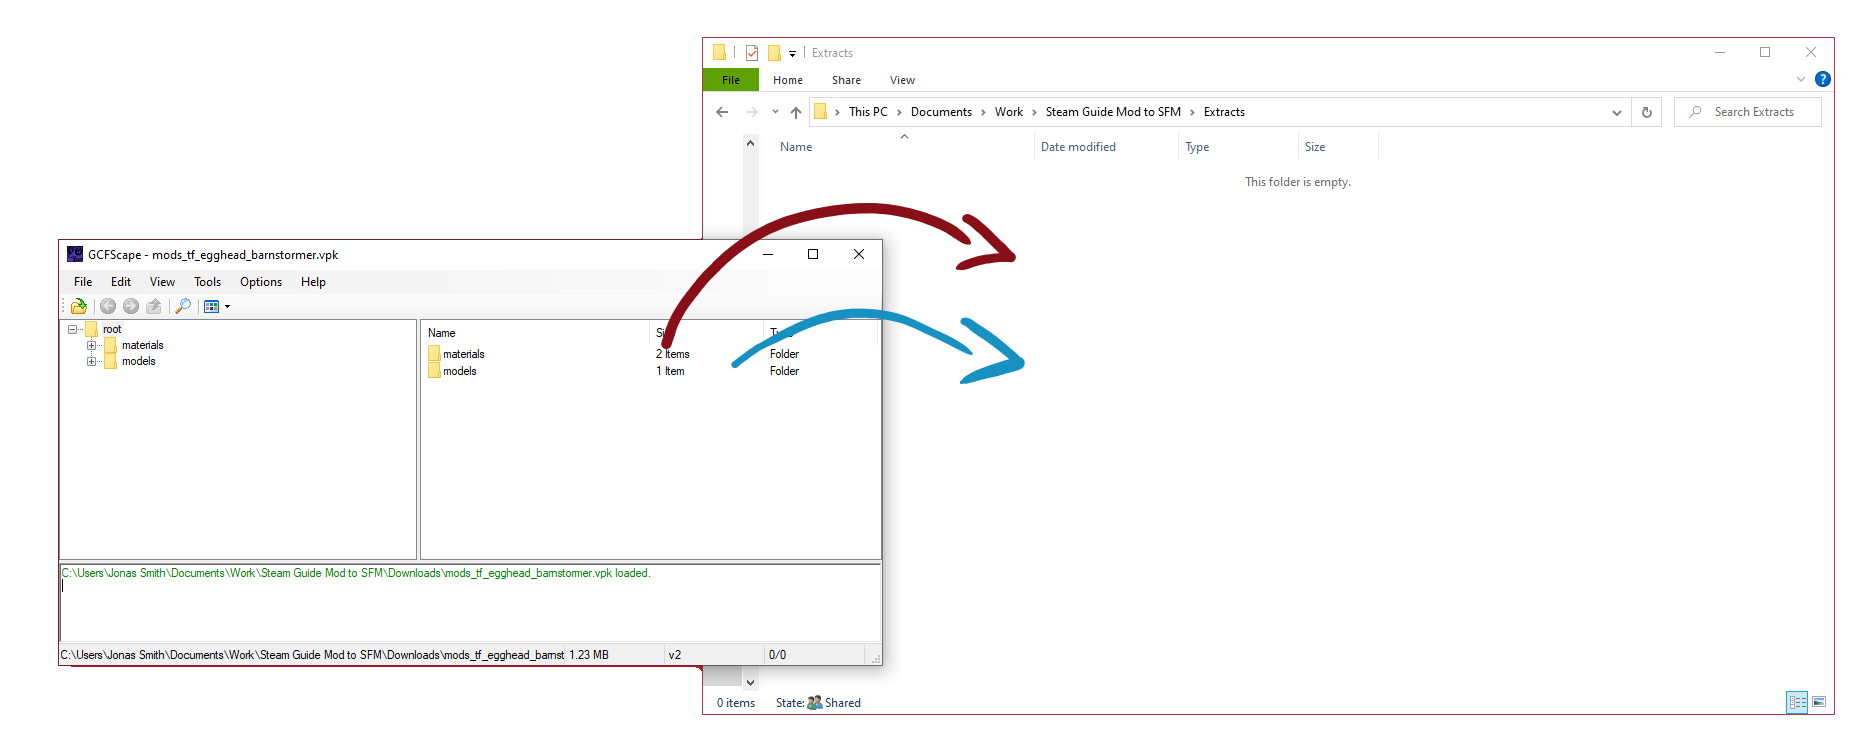Select models in the GCFScape tree
The height and width of the screenshot is (739, 1865).
(139, 361)
